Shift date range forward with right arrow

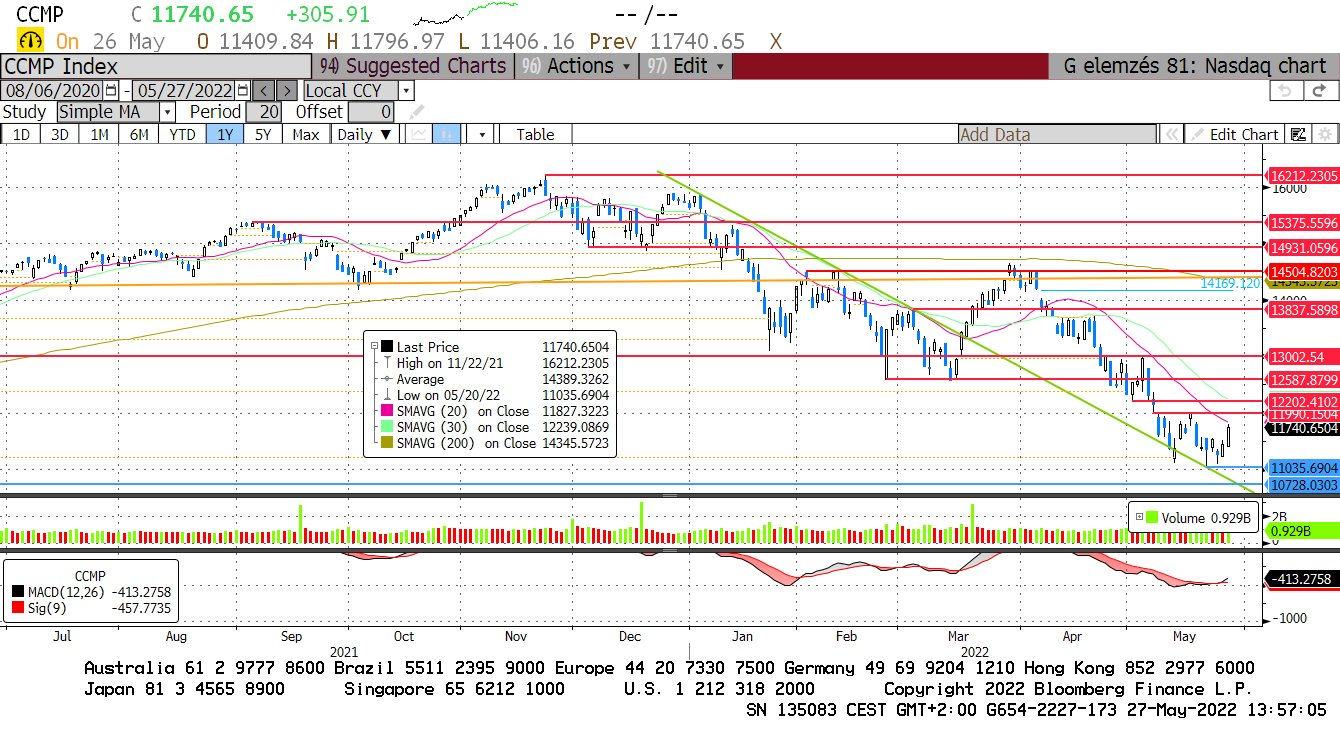tap(286, 90)
